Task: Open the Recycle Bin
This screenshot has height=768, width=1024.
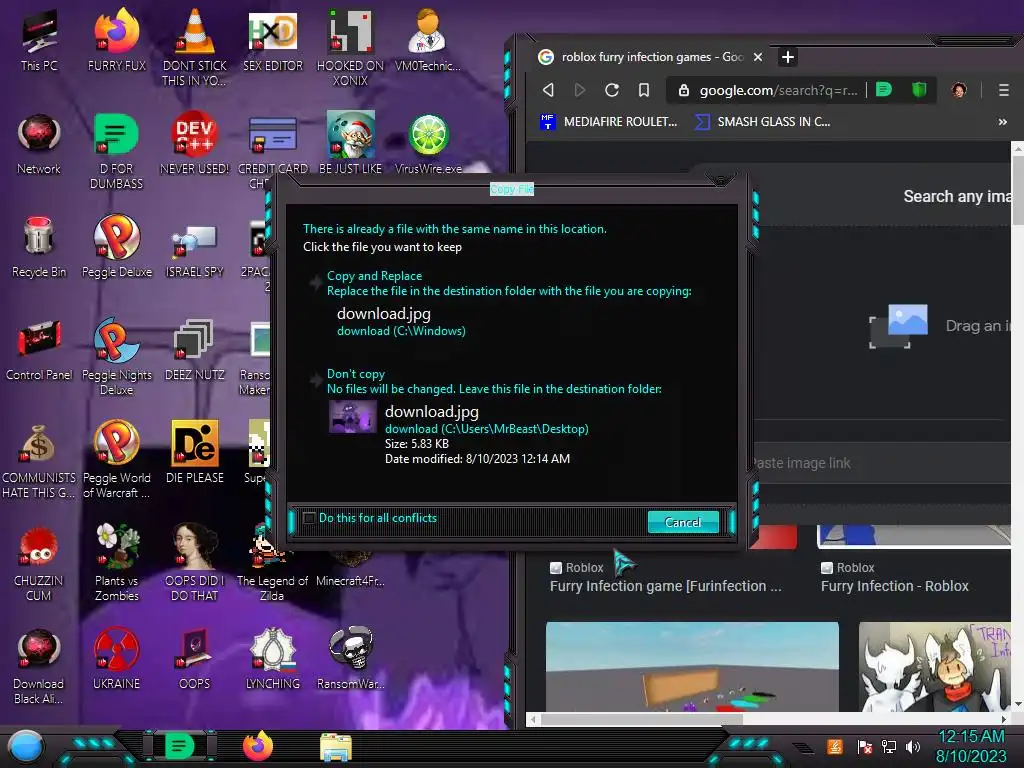Action: (39, 247)
